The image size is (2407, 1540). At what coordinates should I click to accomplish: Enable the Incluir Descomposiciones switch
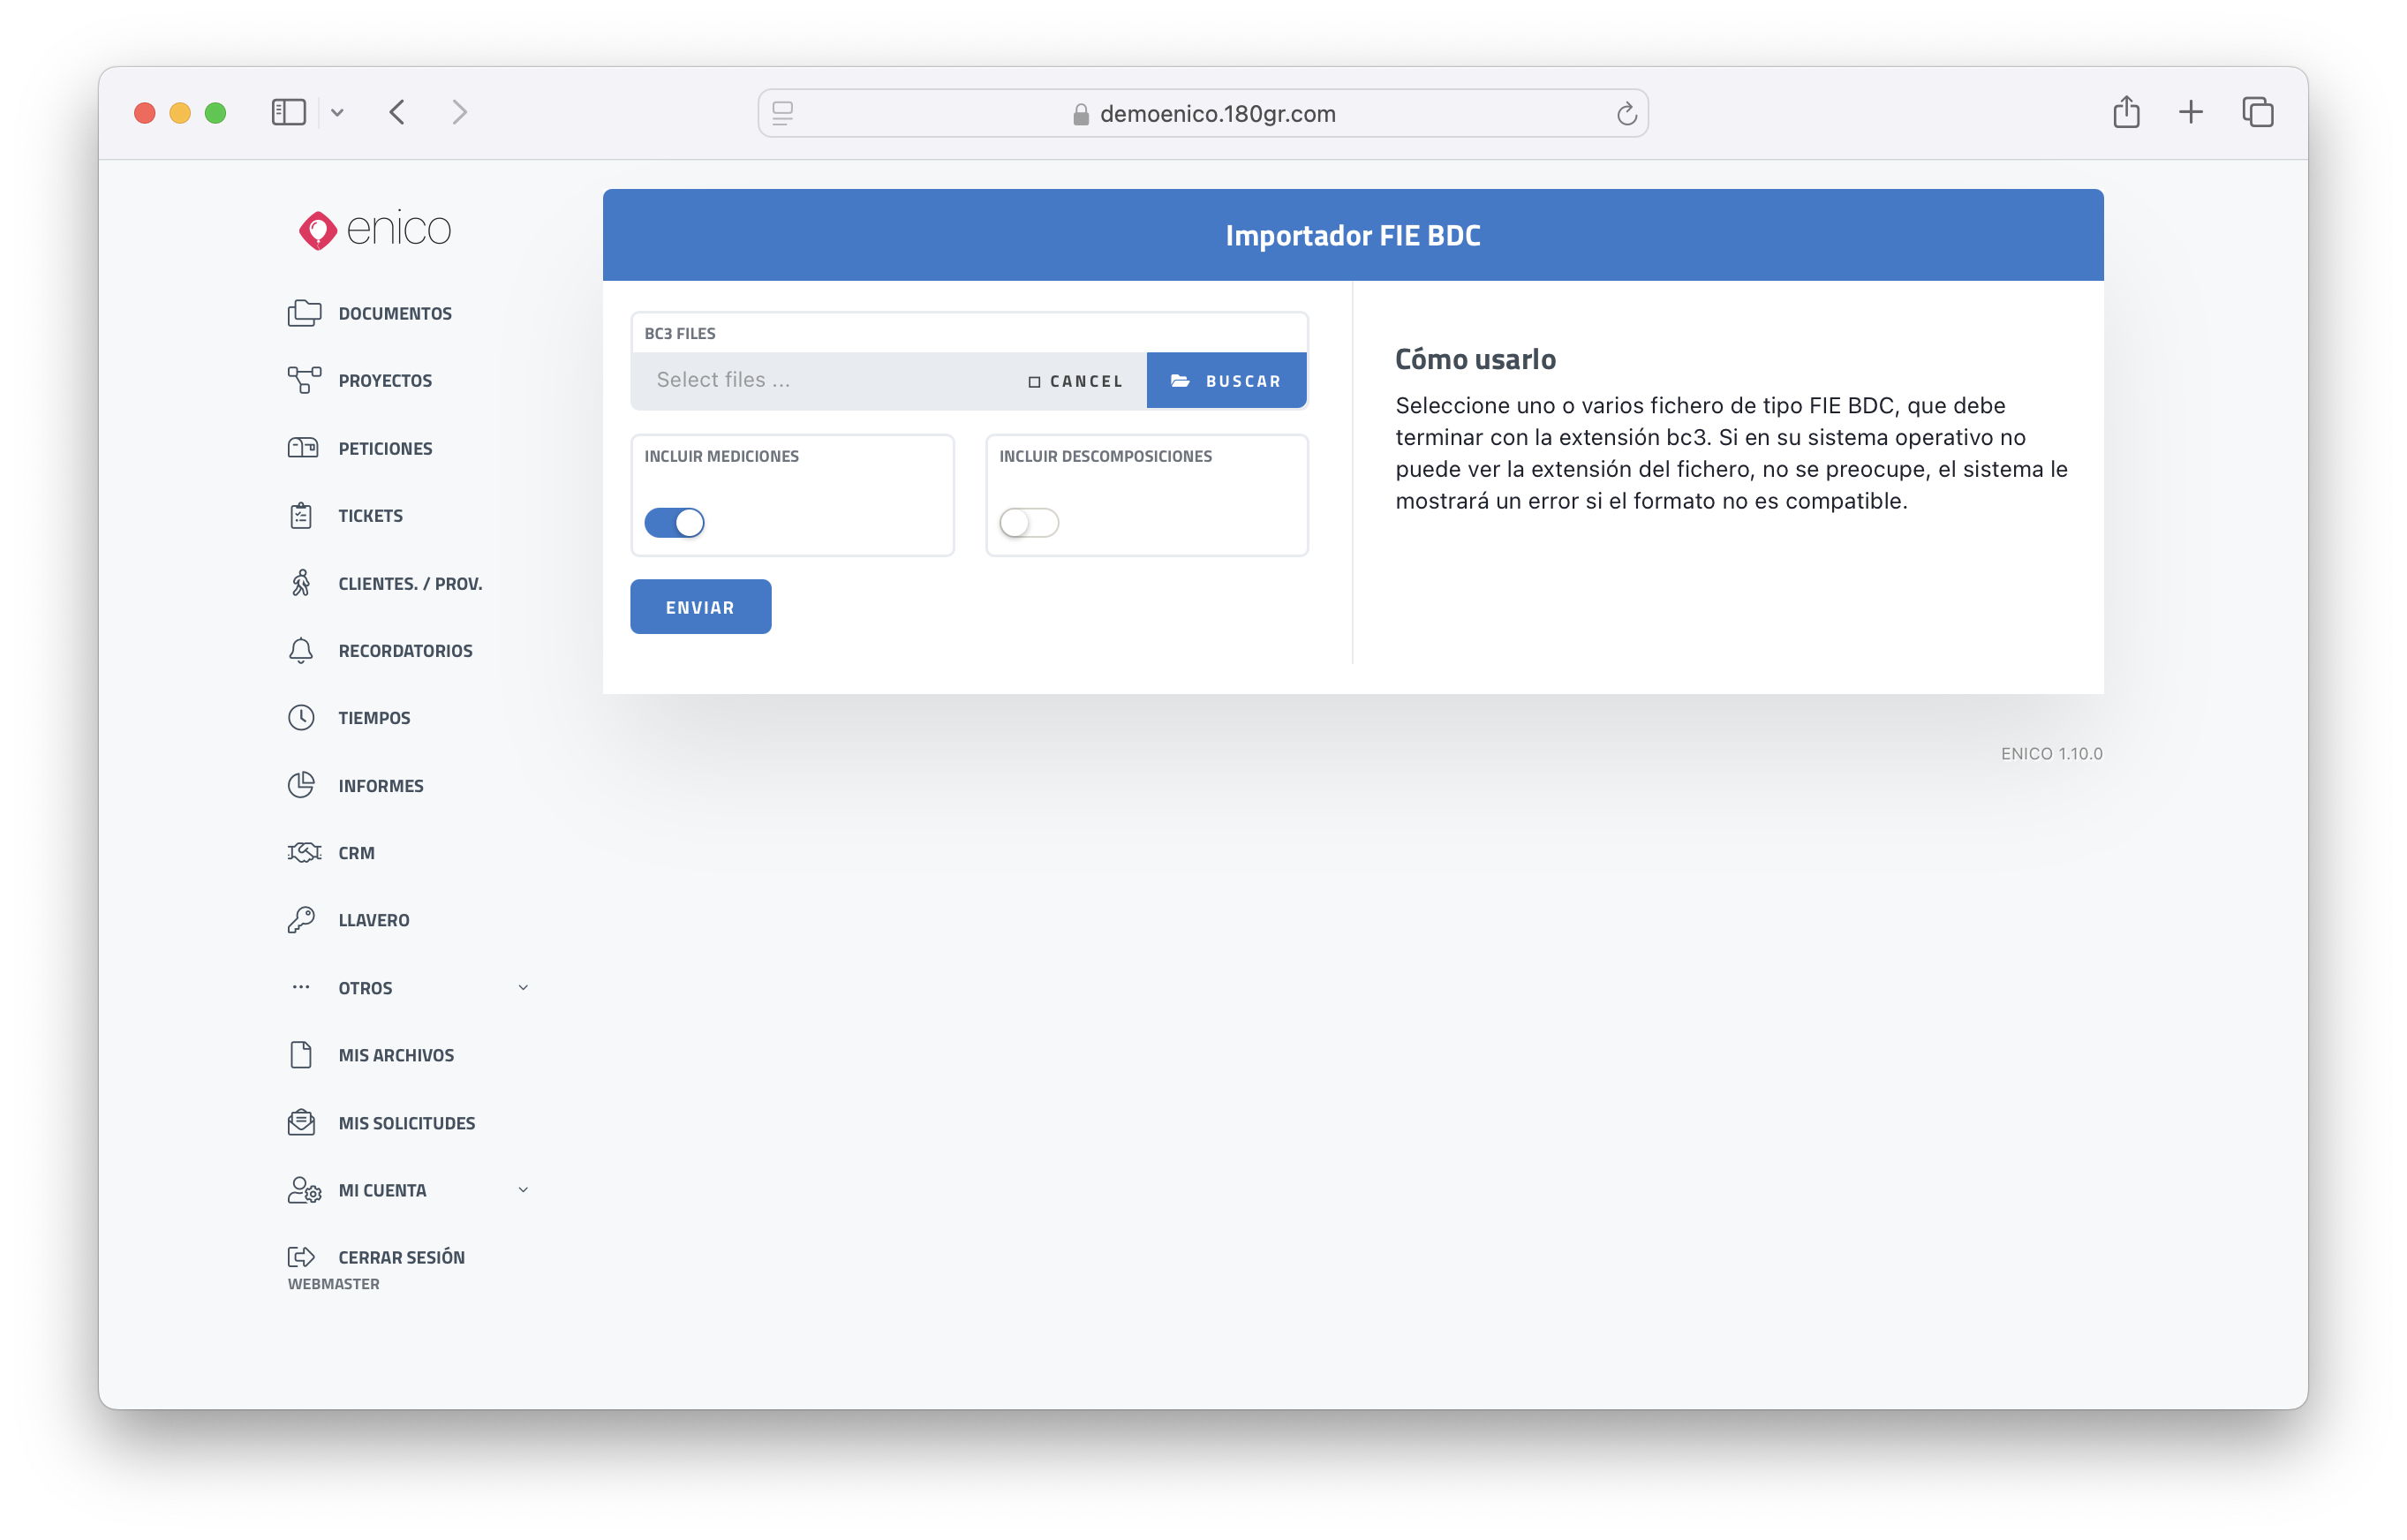(x=1028, y=523)
